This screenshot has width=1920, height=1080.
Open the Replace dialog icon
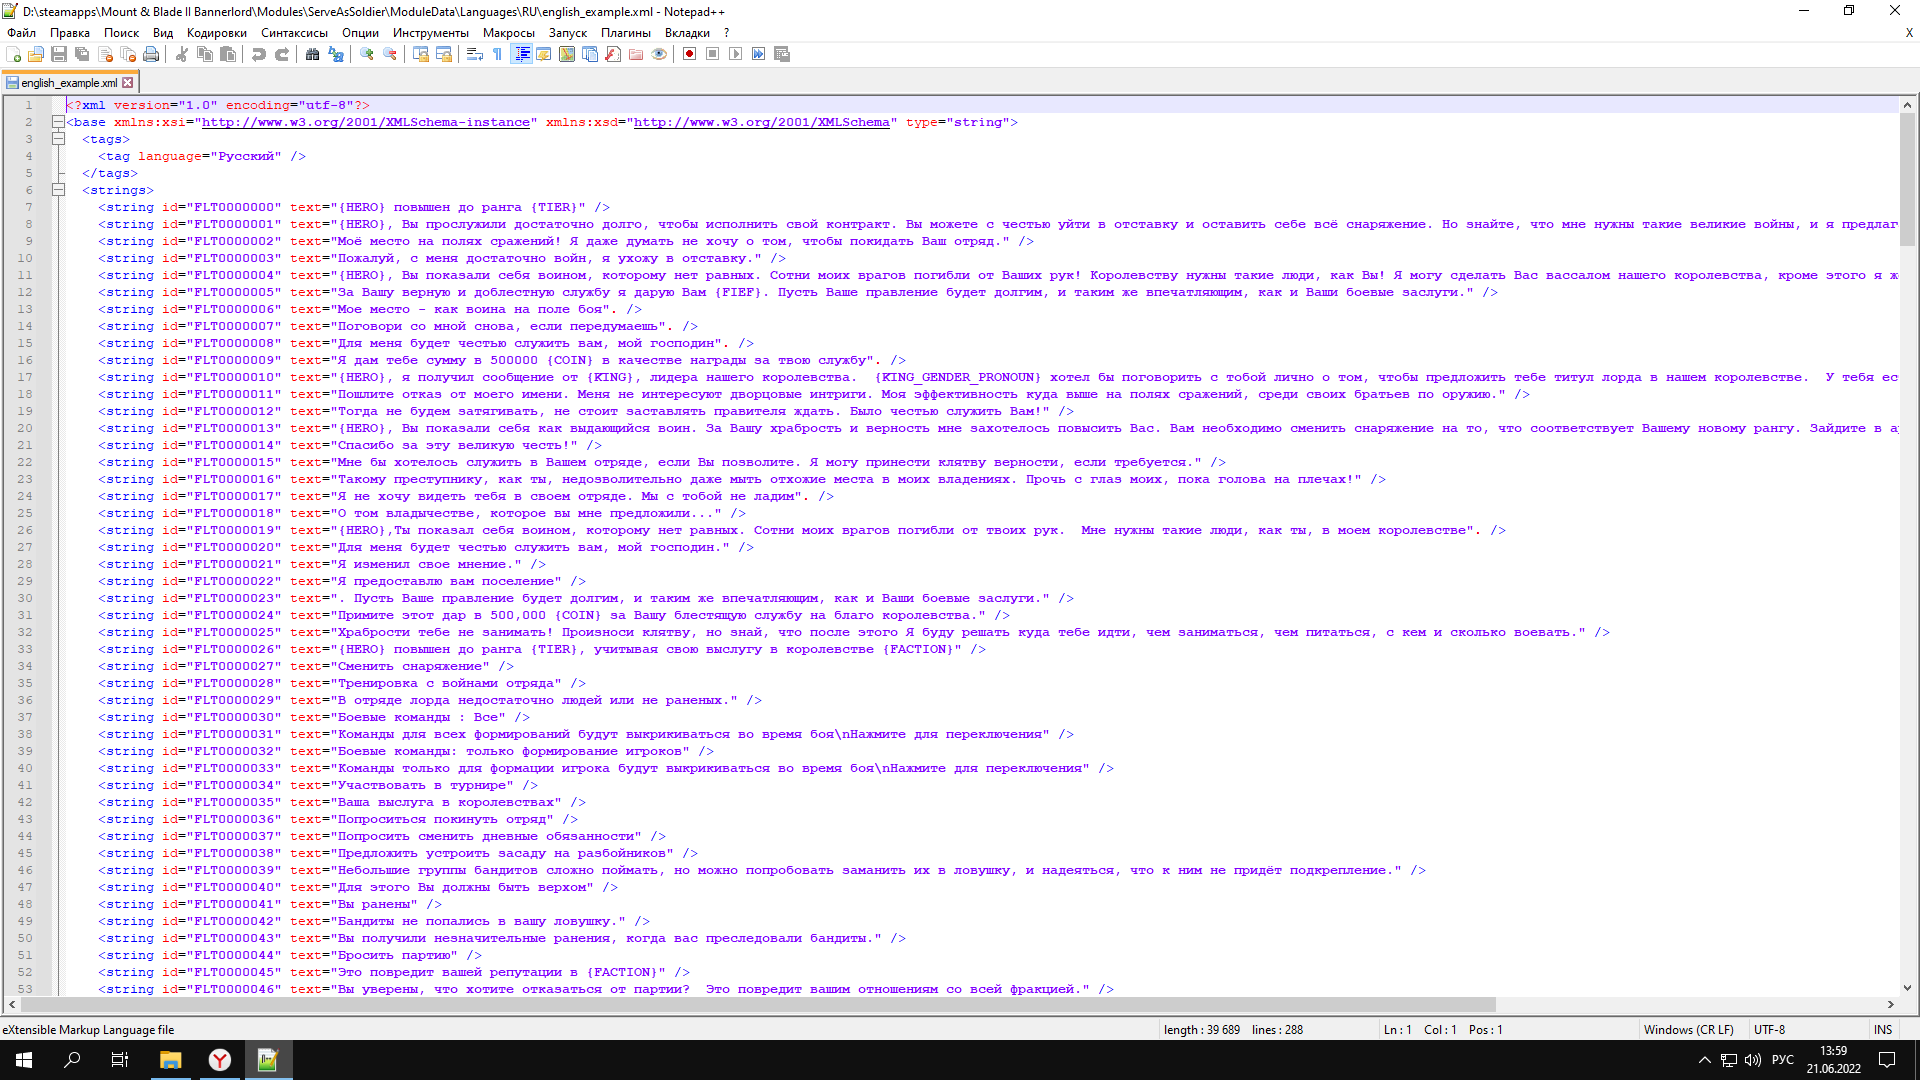click(x=336, y=54)
